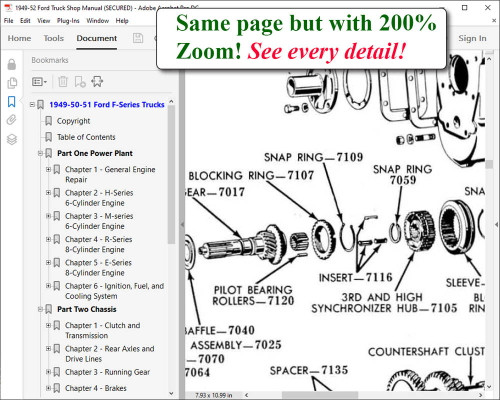Open the Plug-Ins menu
The width and height of the screenshot is (500, 400).
click(68, 21)
